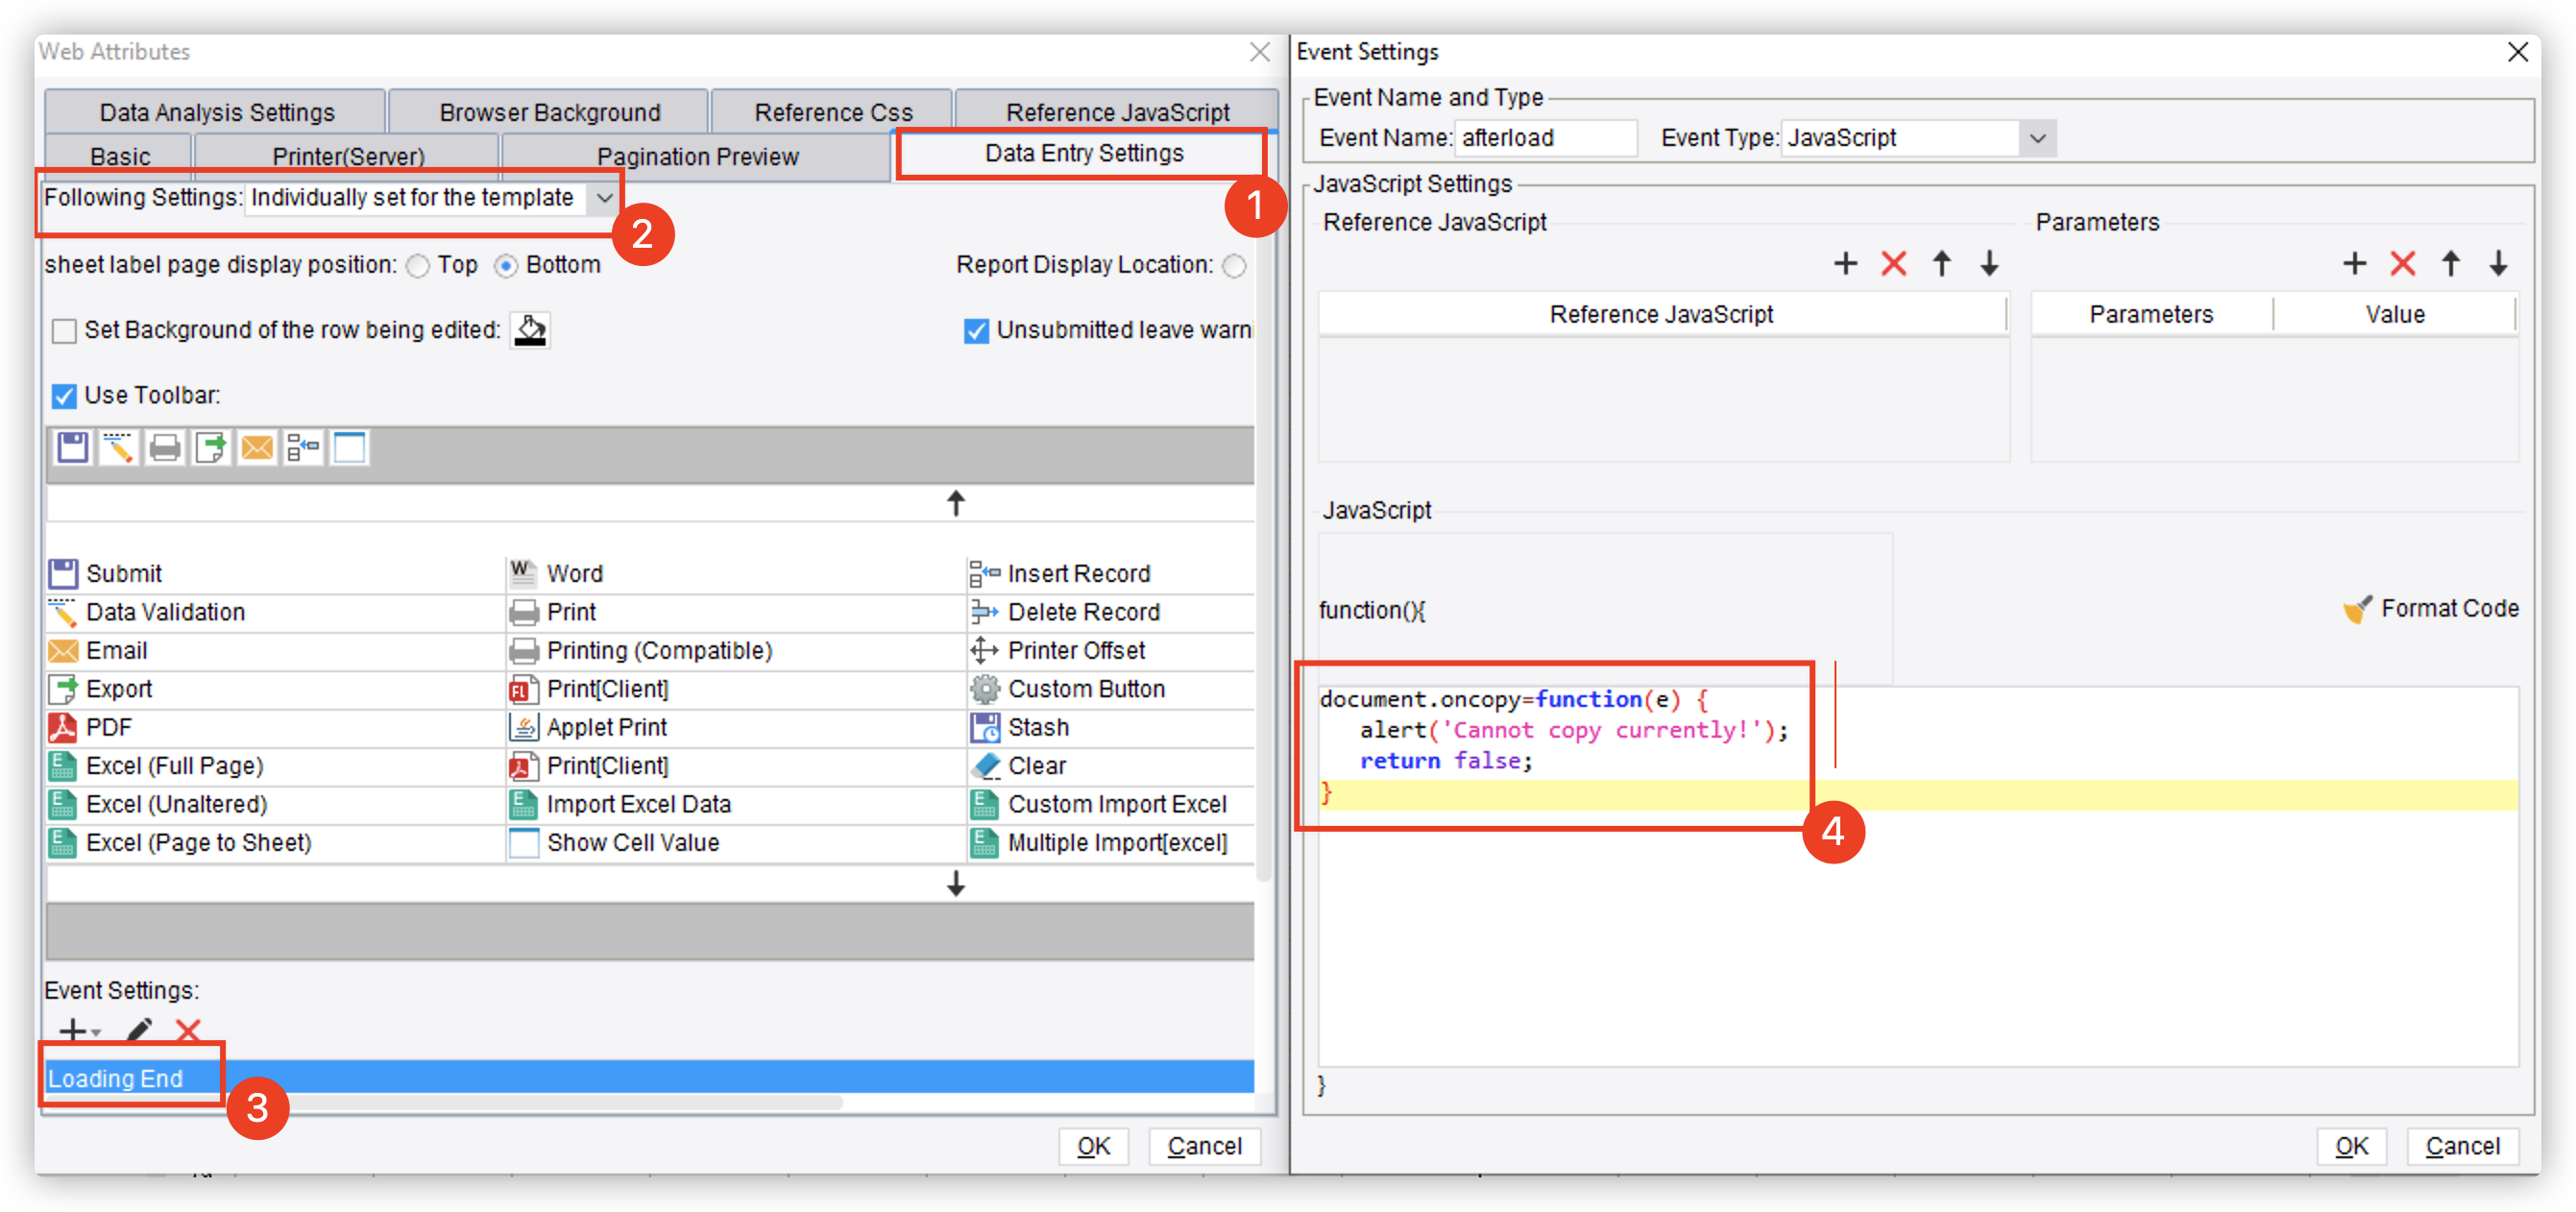Screen dimensions: 2576x1212
Task: Select the Top sheet label position
Action: pyautogui.click(x=419, y=266)
